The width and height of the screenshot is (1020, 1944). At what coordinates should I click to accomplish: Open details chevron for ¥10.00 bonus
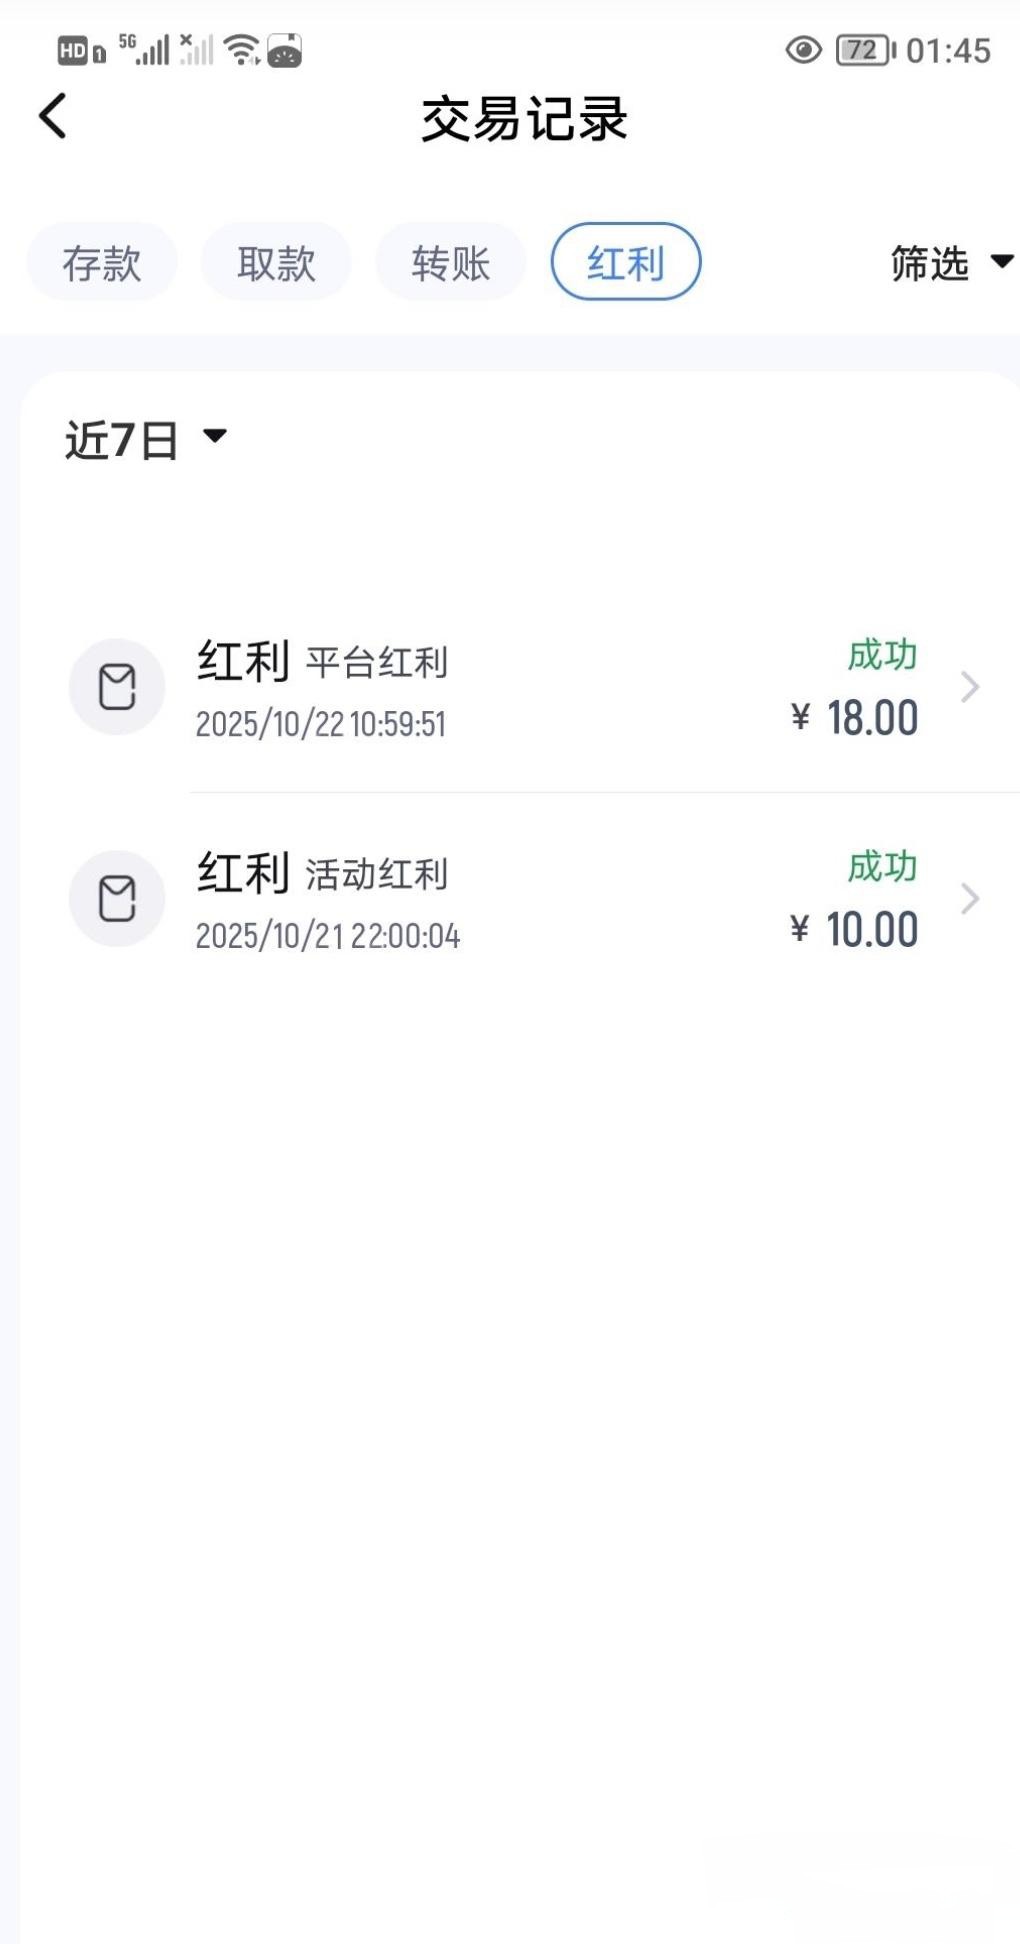click(969, 899)
